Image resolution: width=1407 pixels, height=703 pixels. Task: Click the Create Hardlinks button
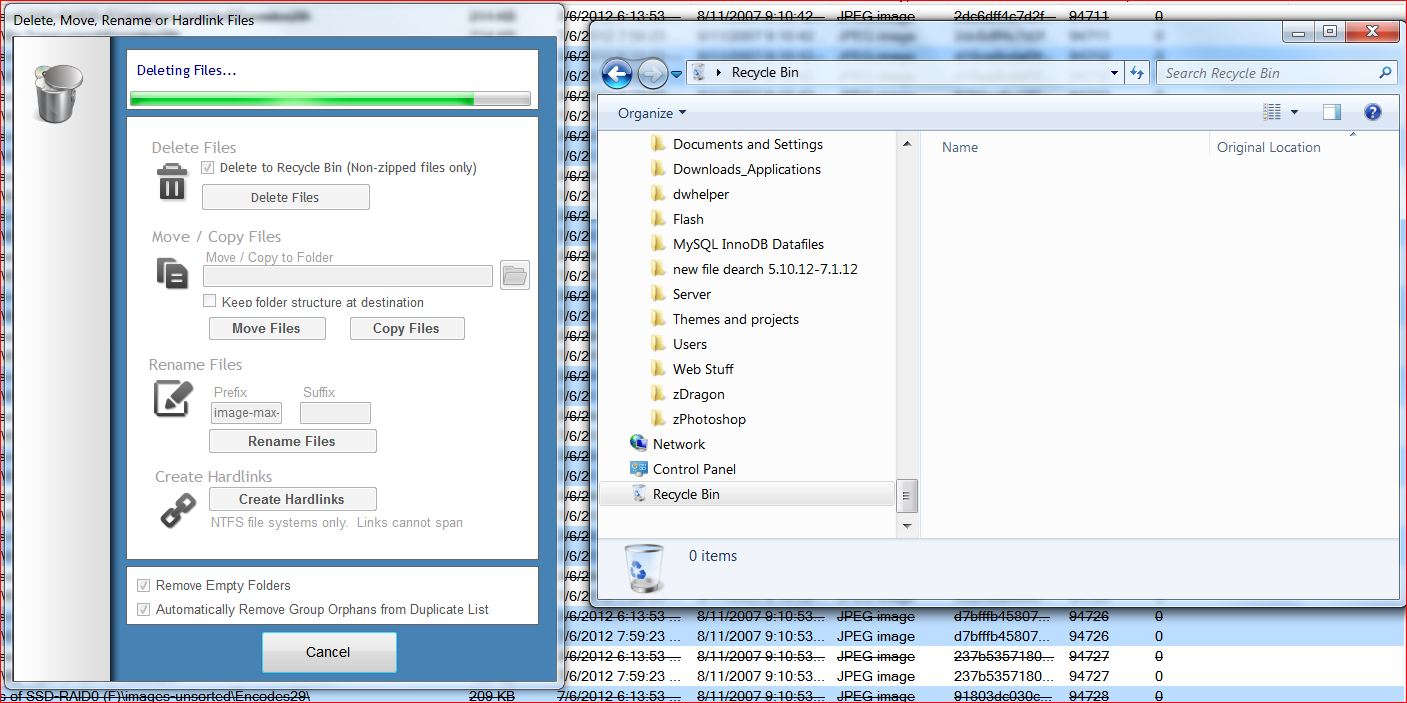click(x=292, y=499)
